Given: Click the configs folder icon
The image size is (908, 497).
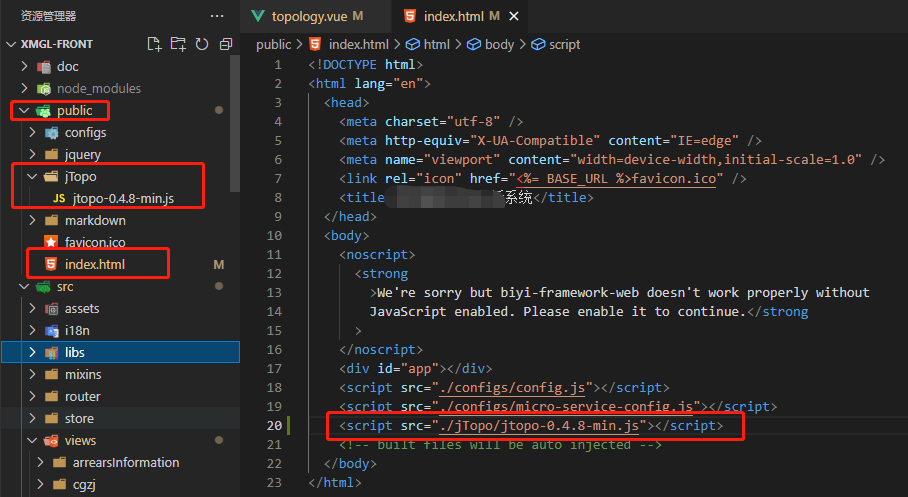Looking at the screenshot, I should click(52, 133).
